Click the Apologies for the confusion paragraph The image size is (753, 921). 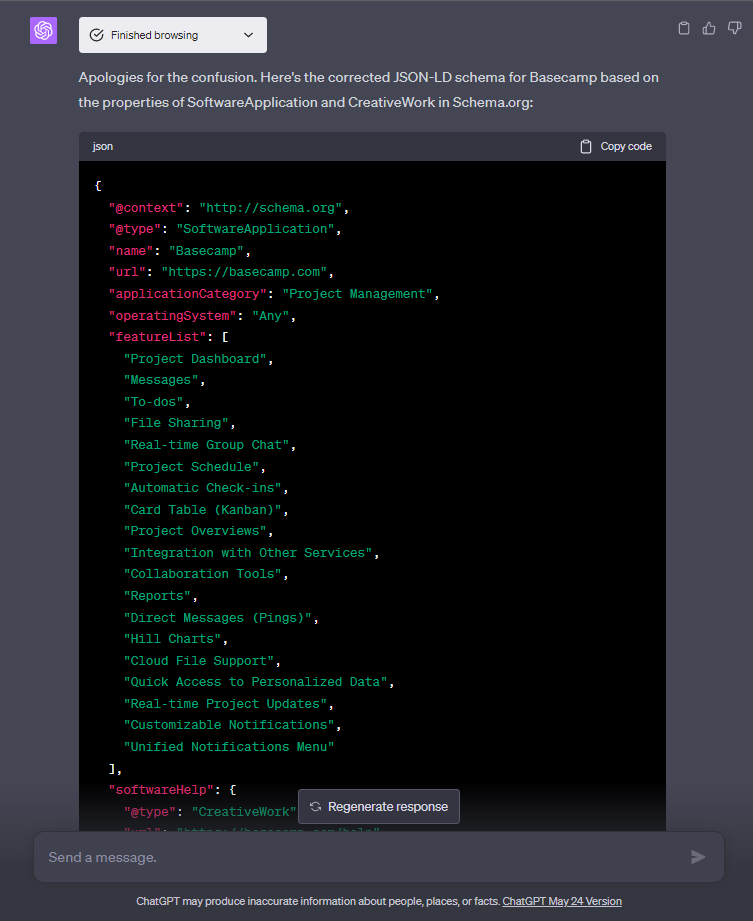tap(369, 90)
